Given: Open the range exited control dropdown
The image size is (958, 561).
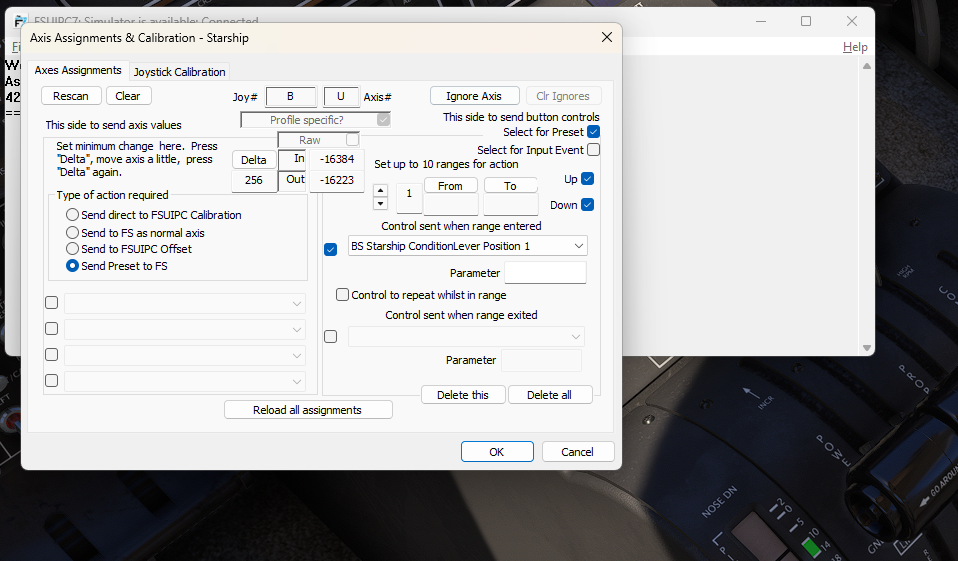Looking at the screenshot, I should coord(466,337).
